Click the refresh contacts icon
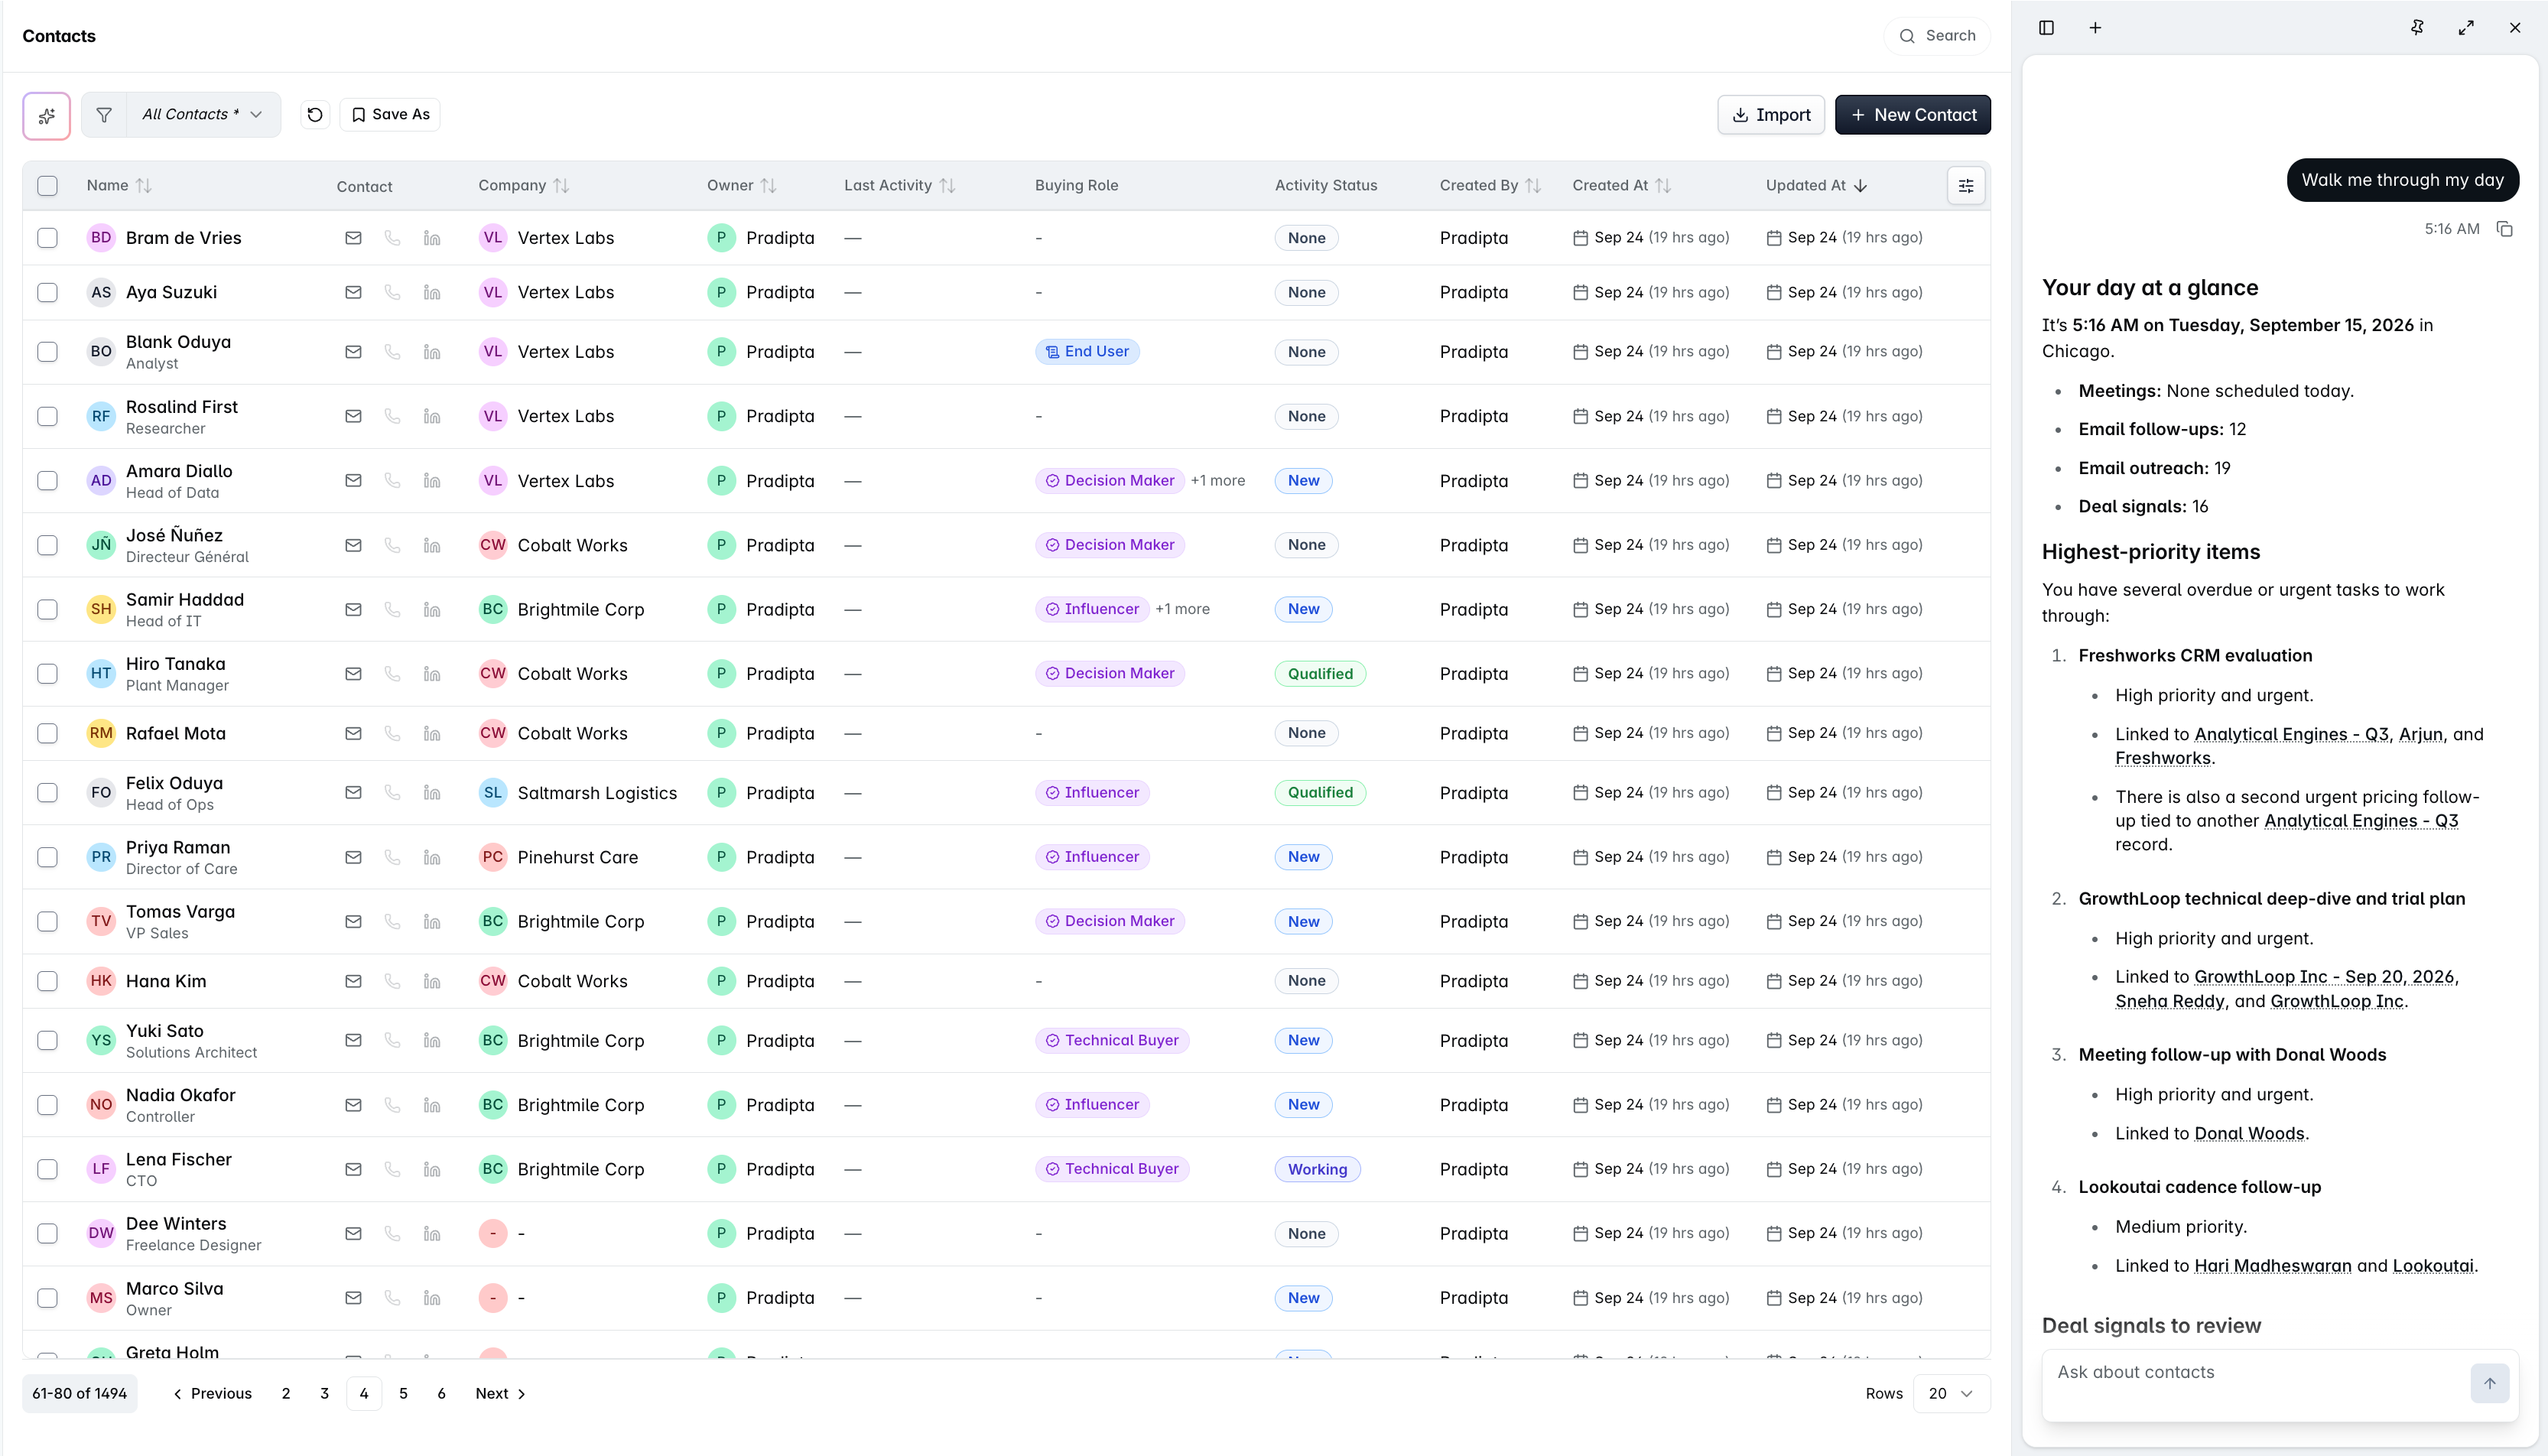The image size is (2548, 1456). [x=315, y=115]
